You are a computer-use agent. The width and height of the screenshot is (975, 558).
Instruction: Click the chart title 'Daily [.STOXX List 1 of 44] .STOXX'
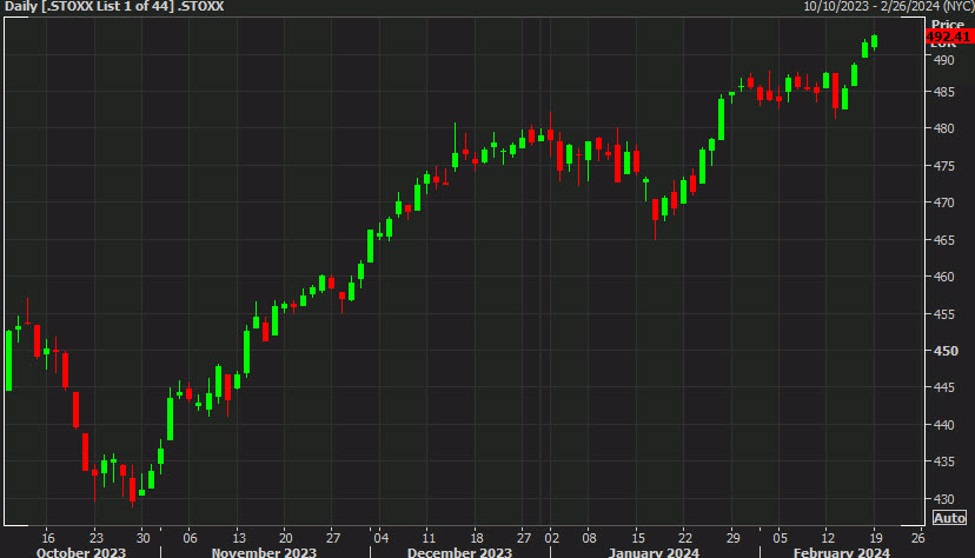(114, 7)
